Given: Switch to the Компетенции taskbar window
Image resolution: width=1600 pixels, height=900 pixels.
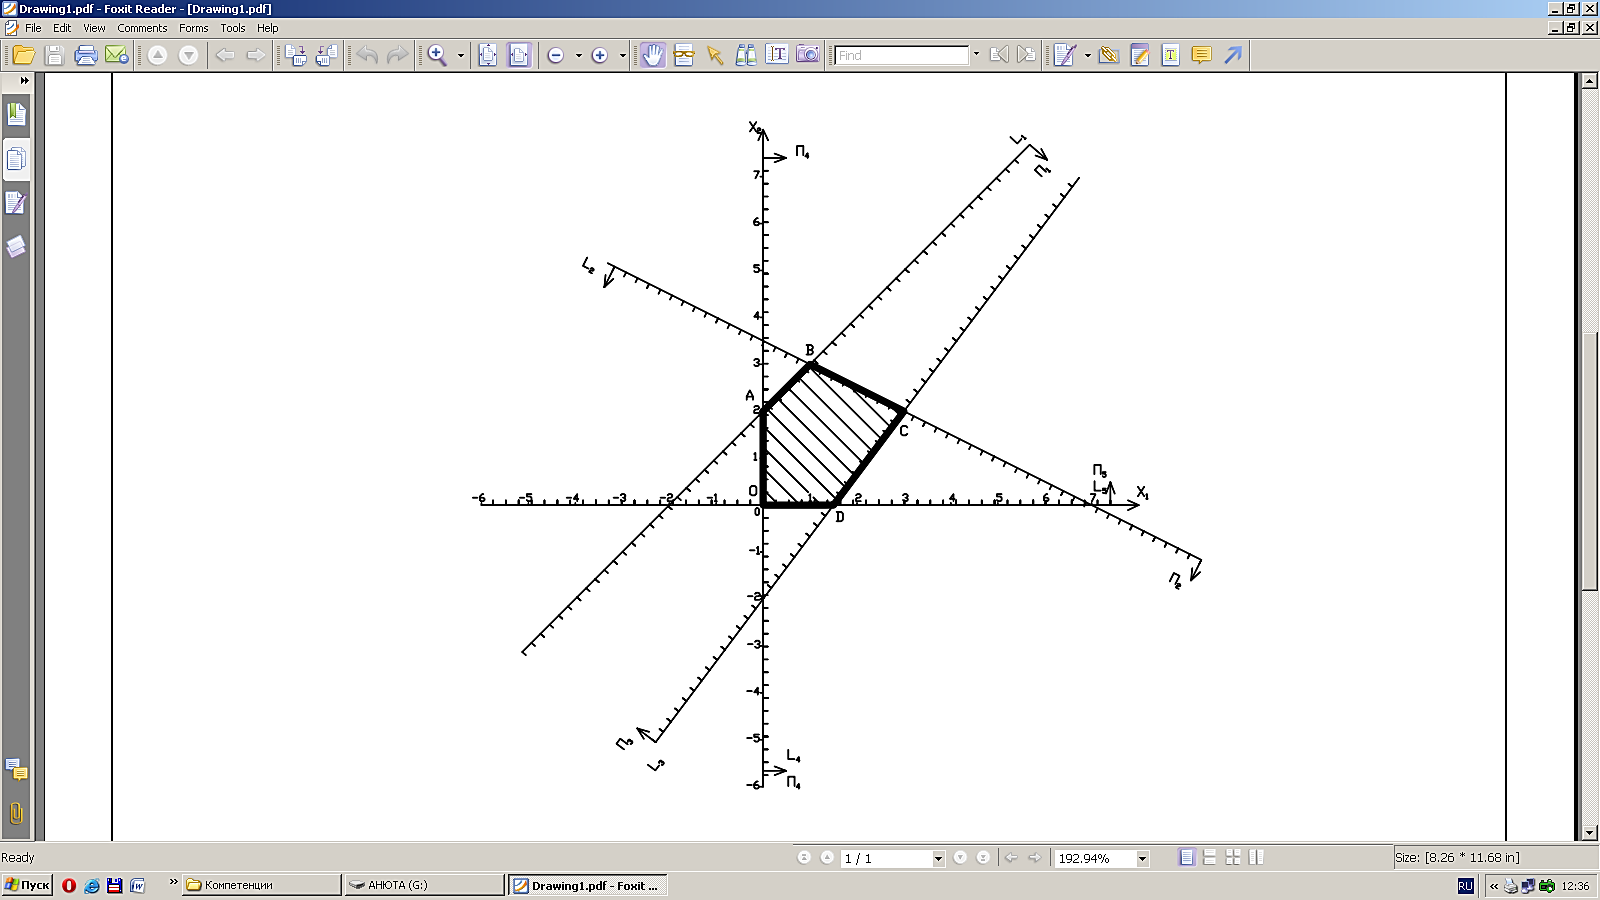Looking at the screenshot, I should click(260, 885).
